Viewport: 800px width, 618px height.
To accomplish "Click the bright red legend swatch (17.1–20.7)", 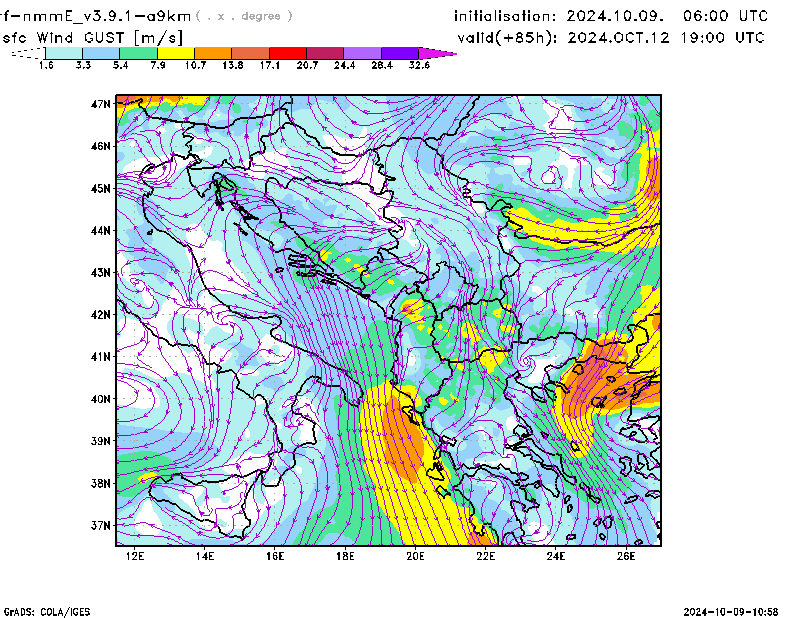I will click(x=288, y=53).
